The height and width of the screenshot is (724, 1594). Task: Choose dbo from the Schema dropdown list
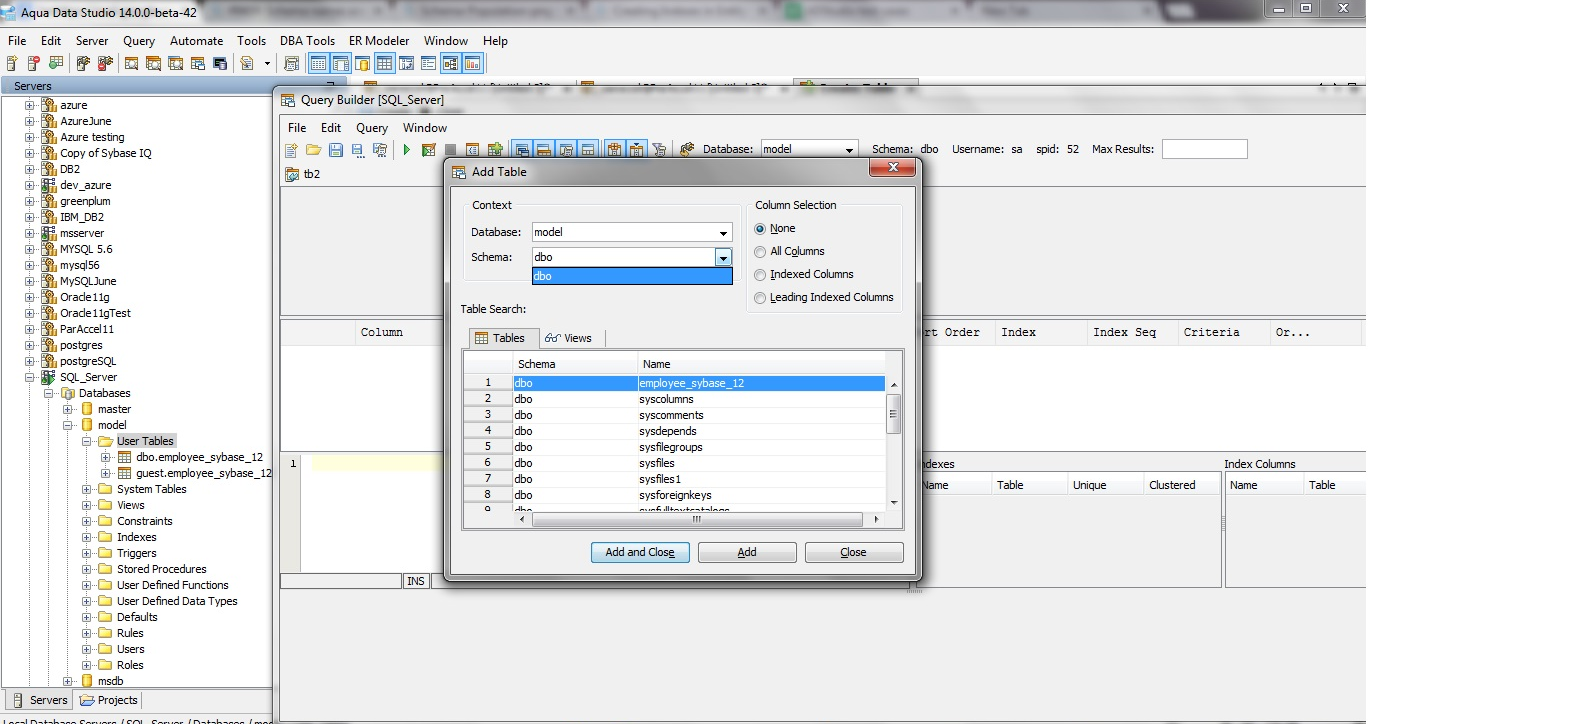pos(632,276)
